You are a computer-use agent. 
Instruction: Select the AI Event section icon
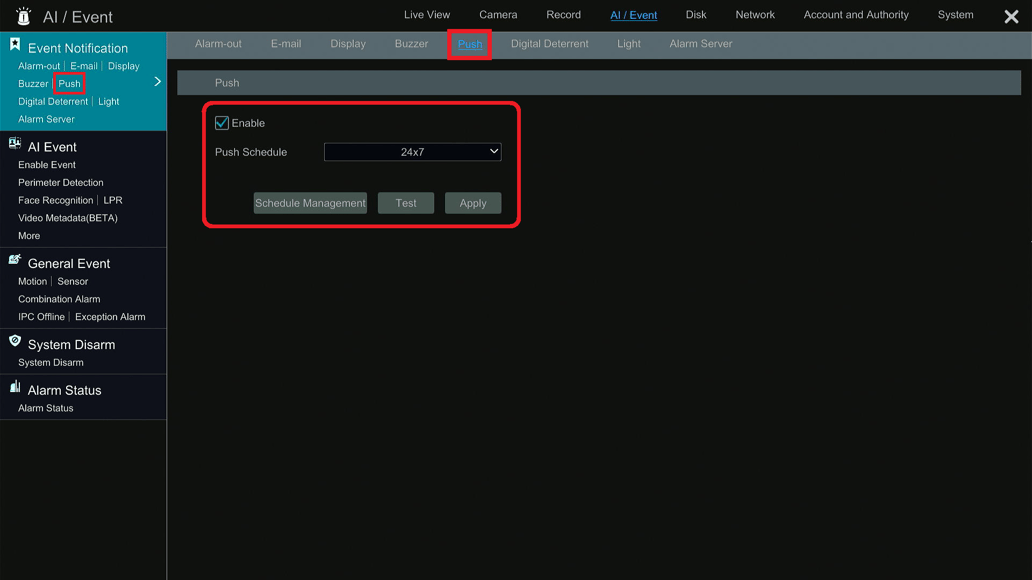pos(13,146)
